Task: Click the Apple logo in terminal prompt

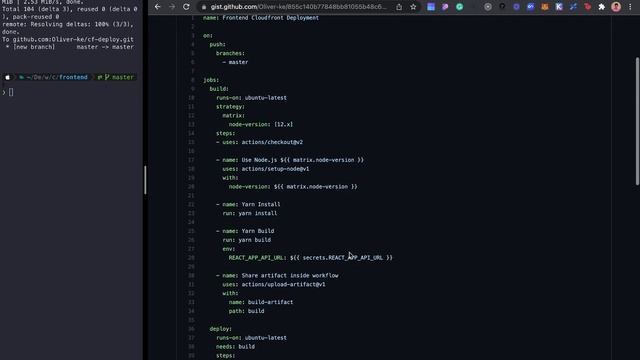Action: tap(7, 77)
